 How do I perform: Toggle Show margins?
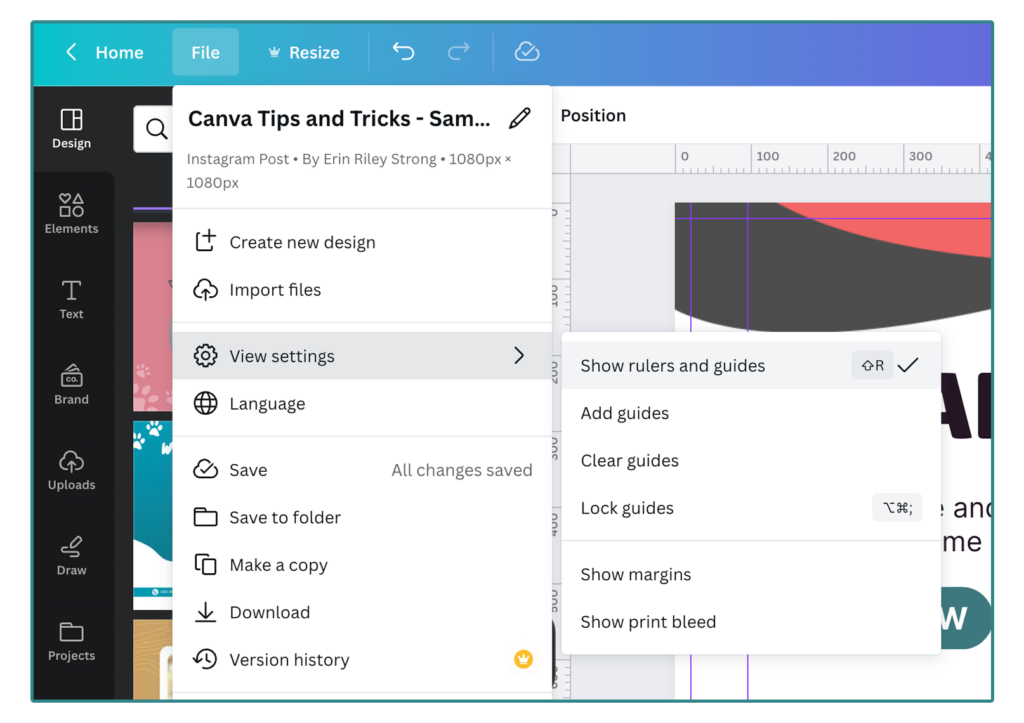(751, 575)
